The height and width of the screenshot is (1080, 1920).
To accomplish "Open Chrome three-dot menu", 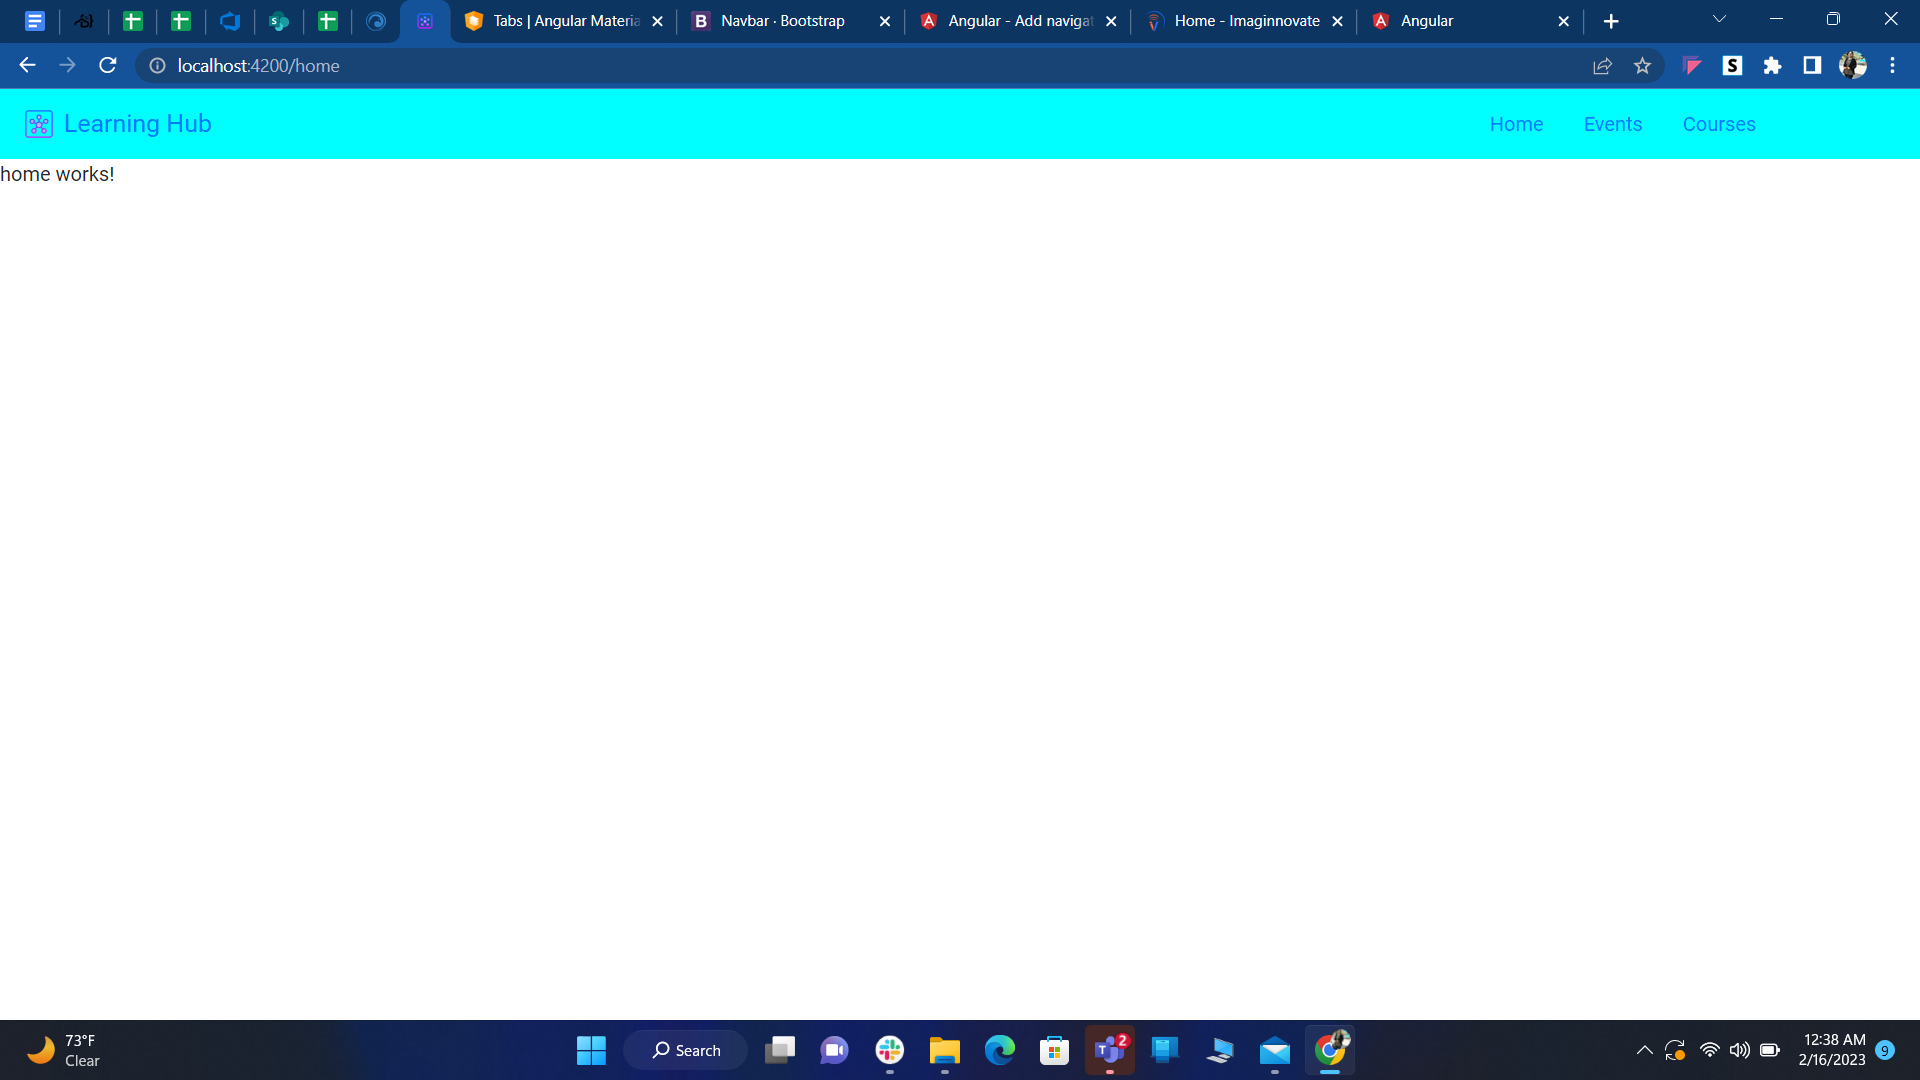I will (x=1892, y=66).
